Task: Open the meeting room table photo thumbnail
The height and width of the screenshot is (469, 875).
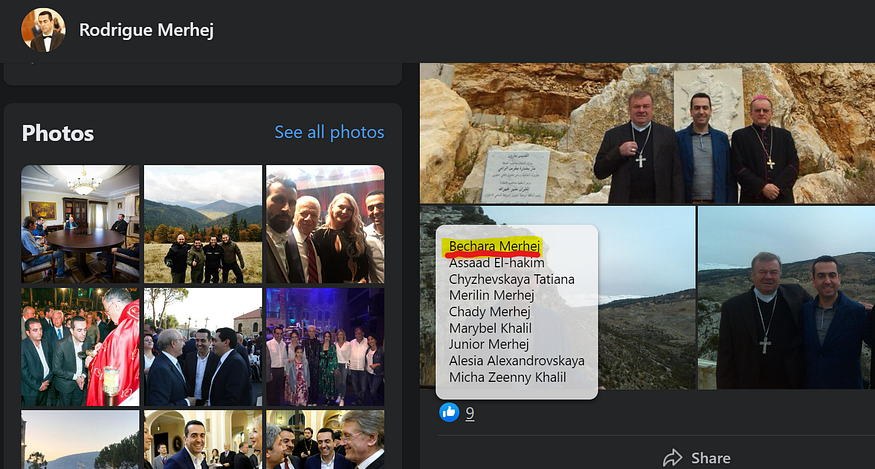Action: point(80,224)
